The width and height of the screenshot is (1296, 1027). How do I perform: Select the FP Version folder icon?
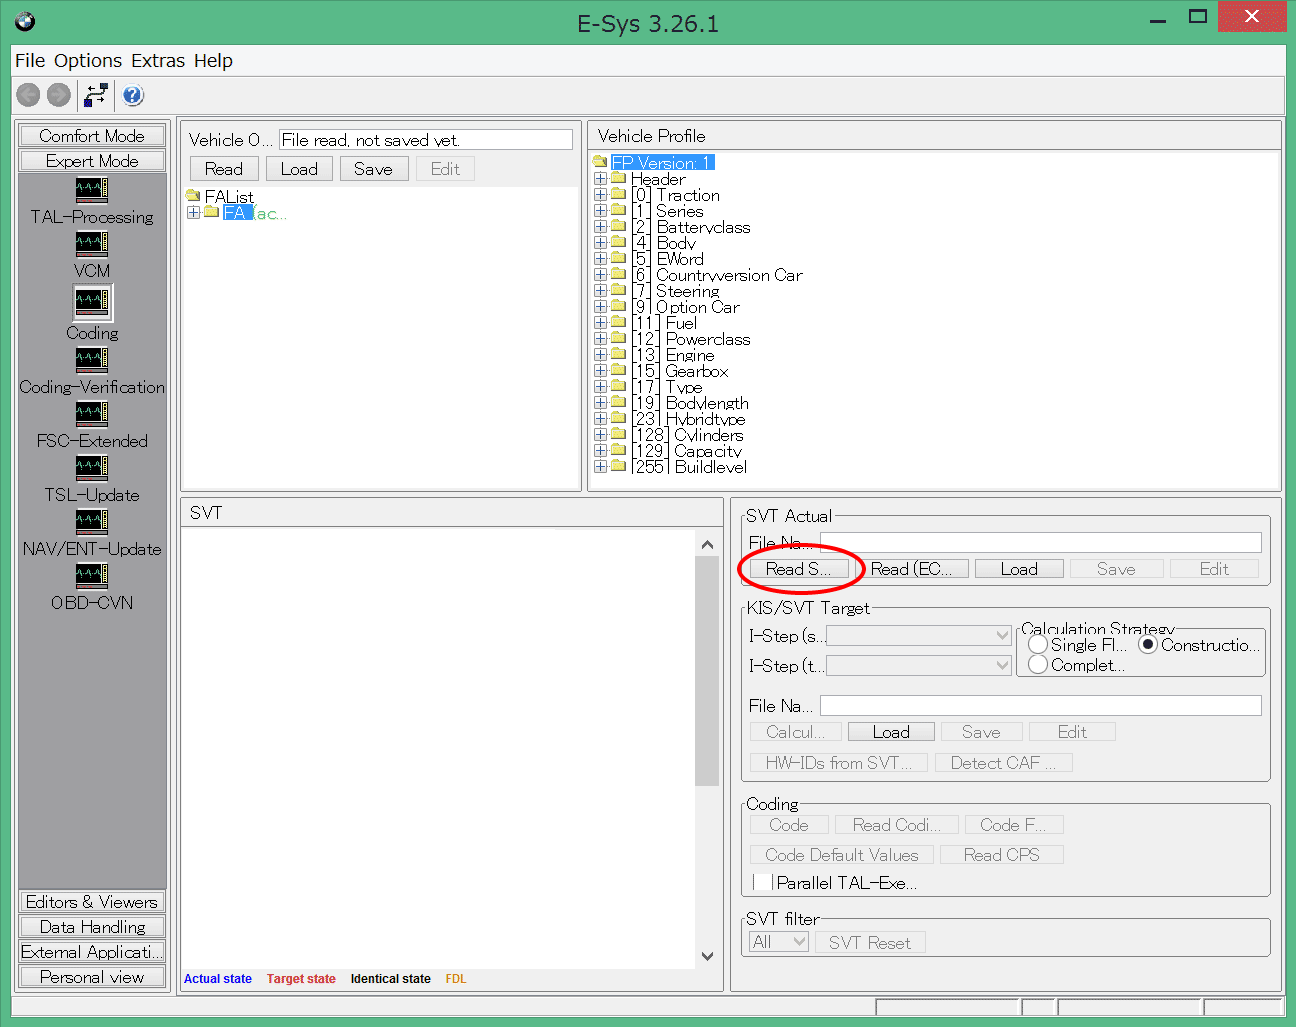tap(600, 162)
